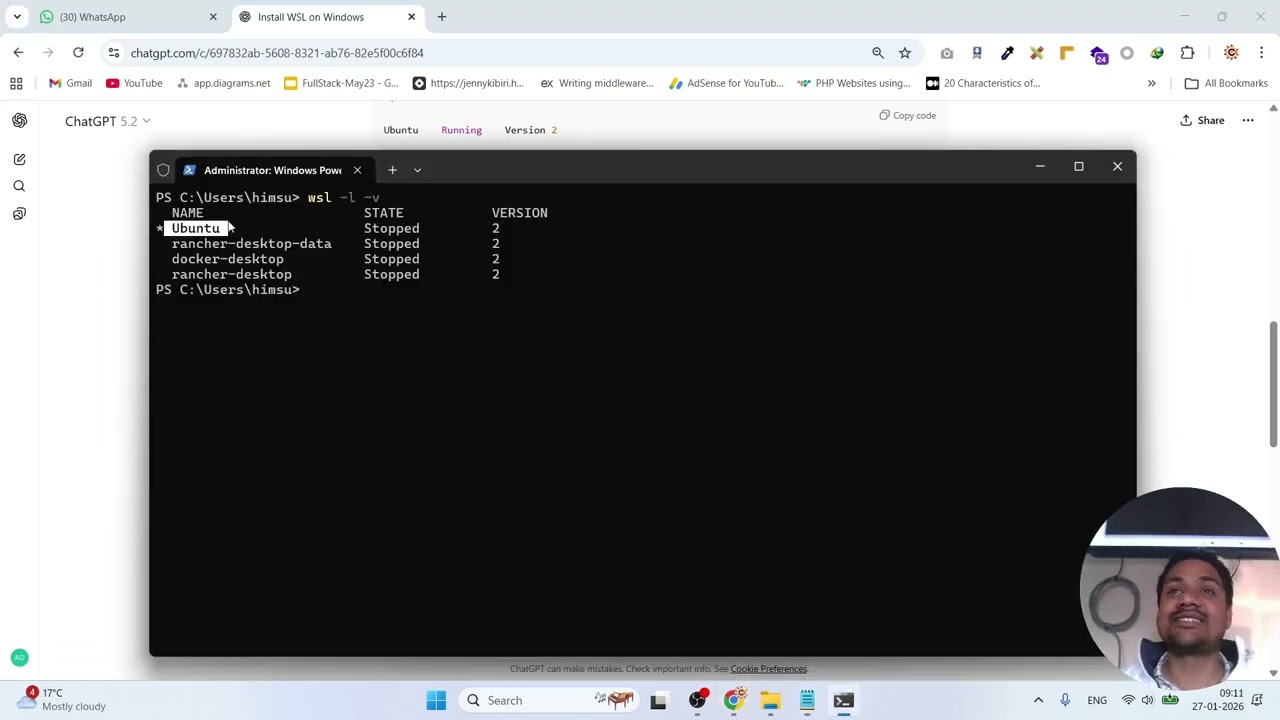Open Notepad from taskbar
The width and height of the screenshot is (1280, 720).
(807, 701)
